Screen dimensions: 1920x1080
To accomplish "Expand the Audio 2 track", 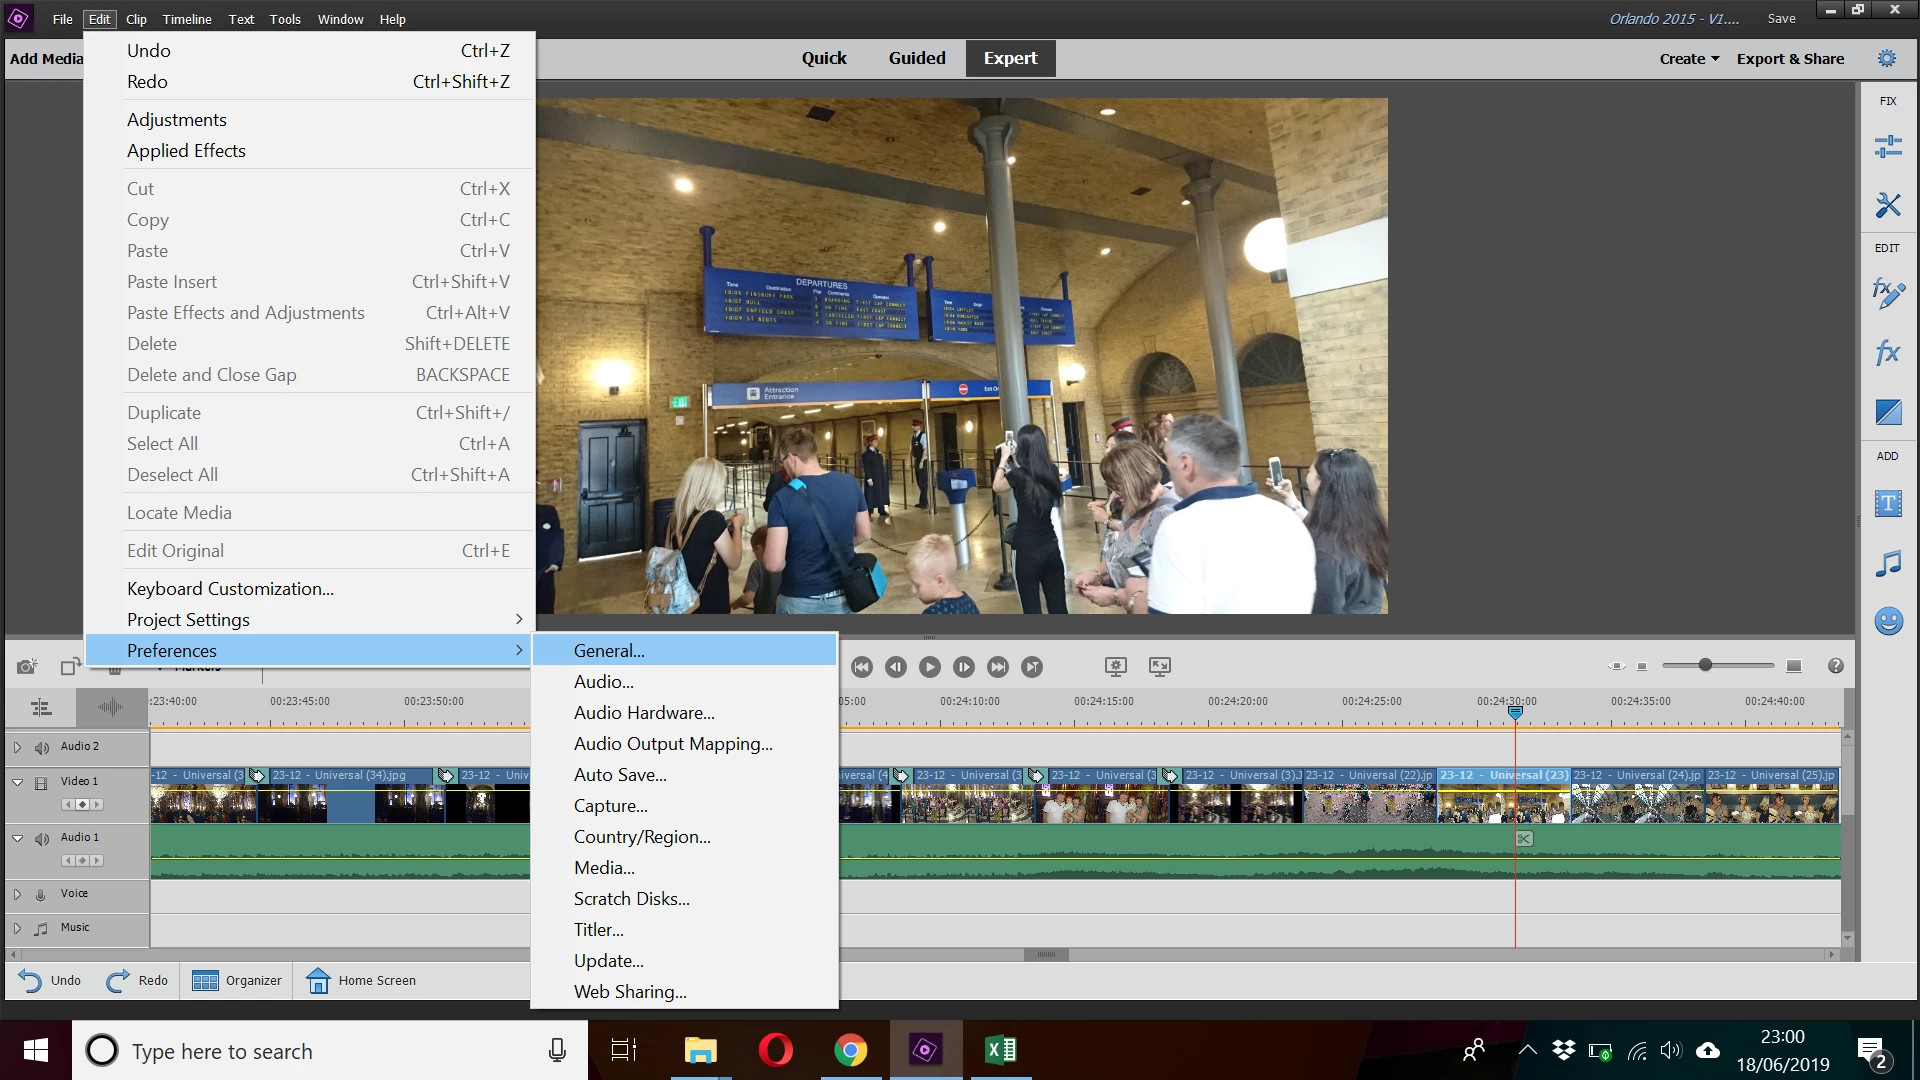I will [17, 747].
